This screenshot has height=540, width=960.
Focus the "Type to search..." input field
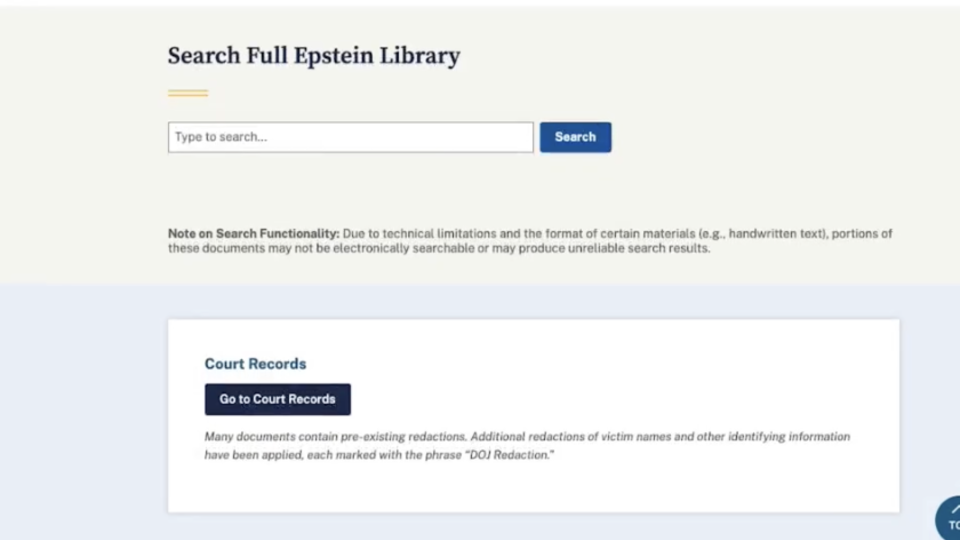350,137
